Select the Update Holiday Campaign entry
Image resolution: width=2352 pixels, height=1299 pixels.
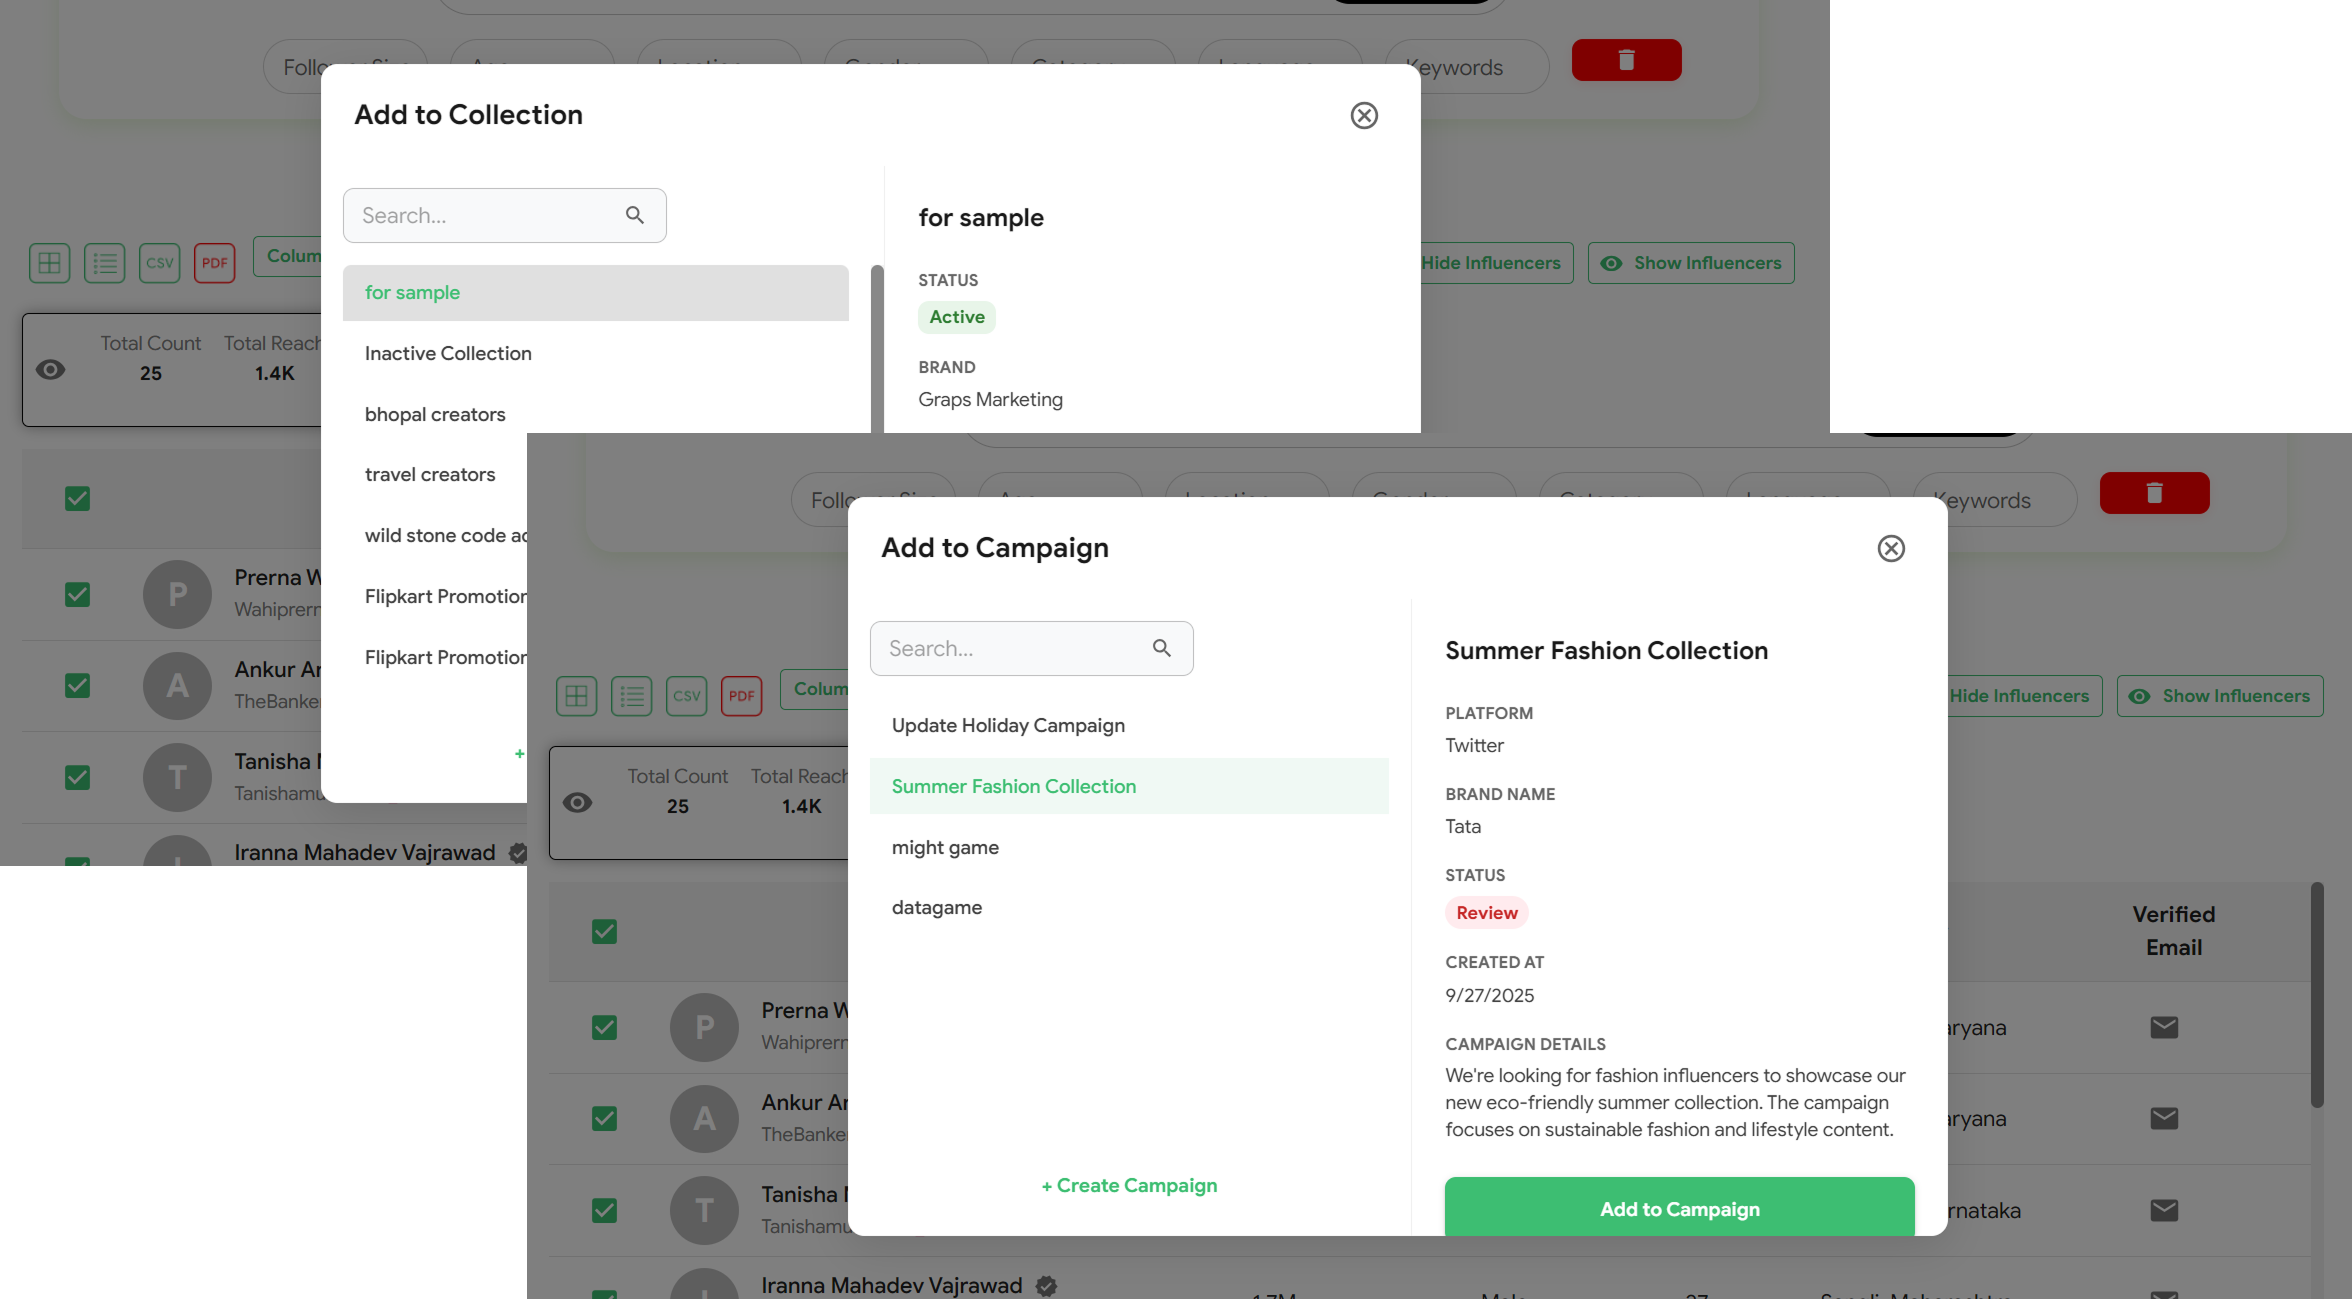click(x=1008, y=725)
